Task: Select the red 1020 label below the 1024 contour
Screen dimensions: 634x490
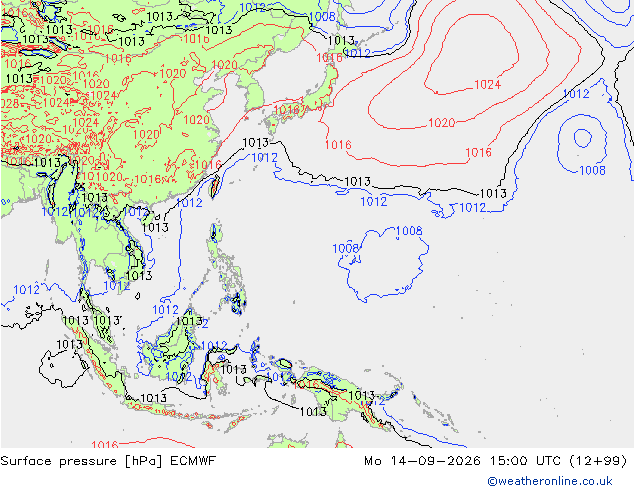Action: [442, 122]
